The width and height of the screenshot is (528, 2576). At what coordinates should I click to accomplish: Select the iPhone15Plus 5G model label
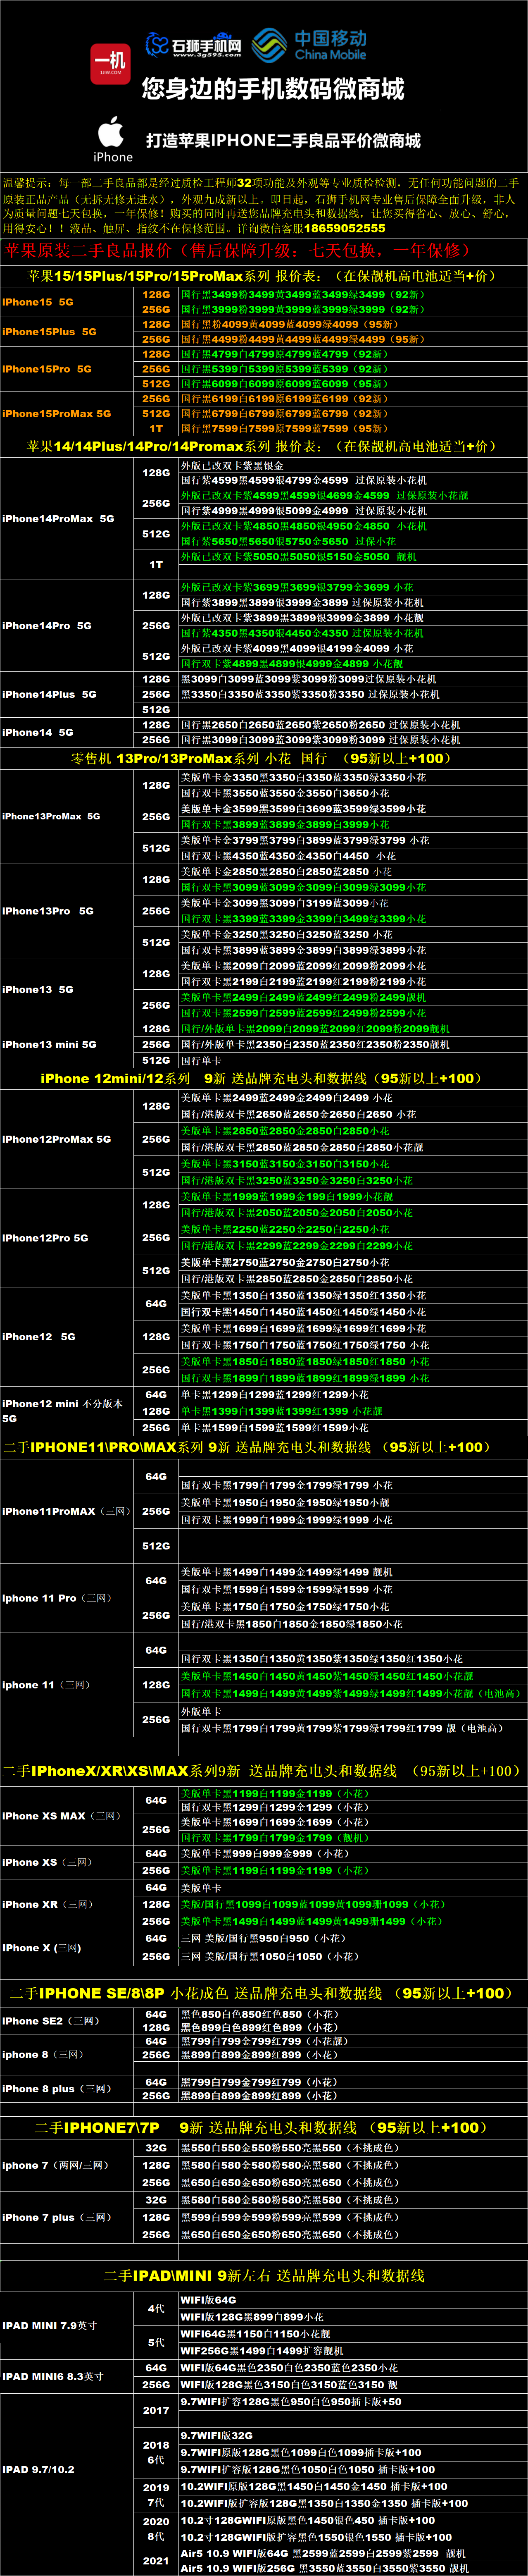pyautogui.click(x=50, y=331)
